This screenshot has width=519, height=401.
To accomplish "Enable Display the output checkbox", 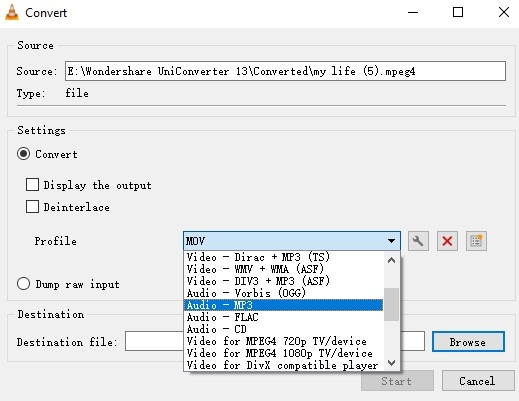I will (x=32, y=184).
